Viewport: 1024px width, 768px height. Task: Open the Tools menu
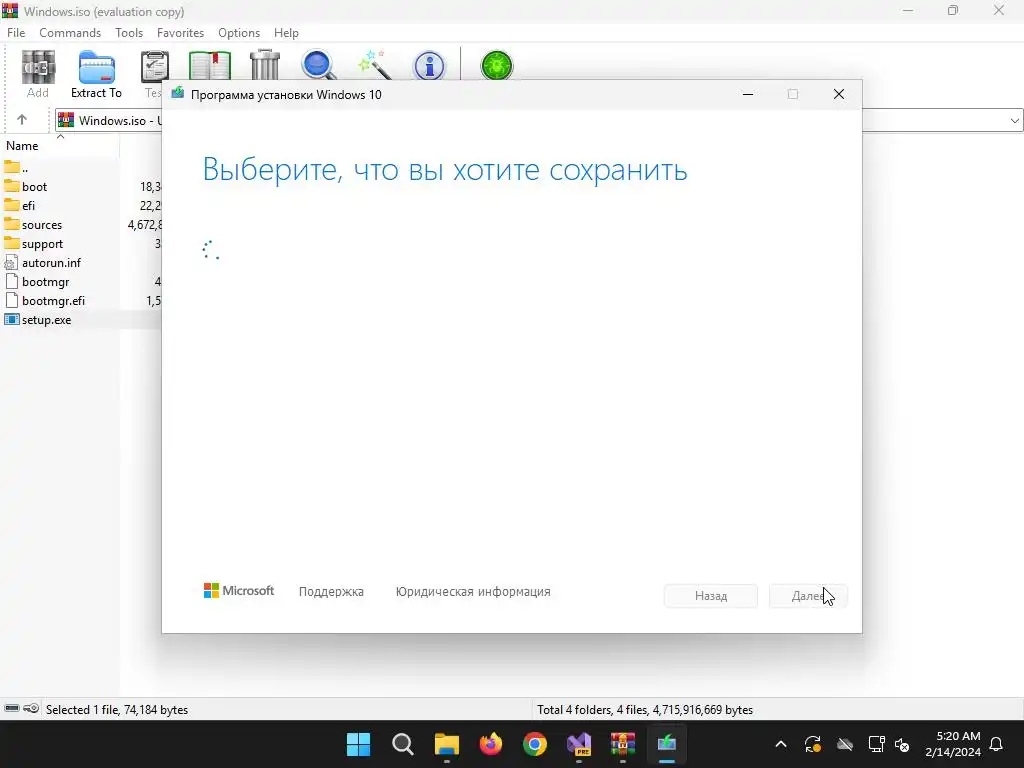coord(129,33)
